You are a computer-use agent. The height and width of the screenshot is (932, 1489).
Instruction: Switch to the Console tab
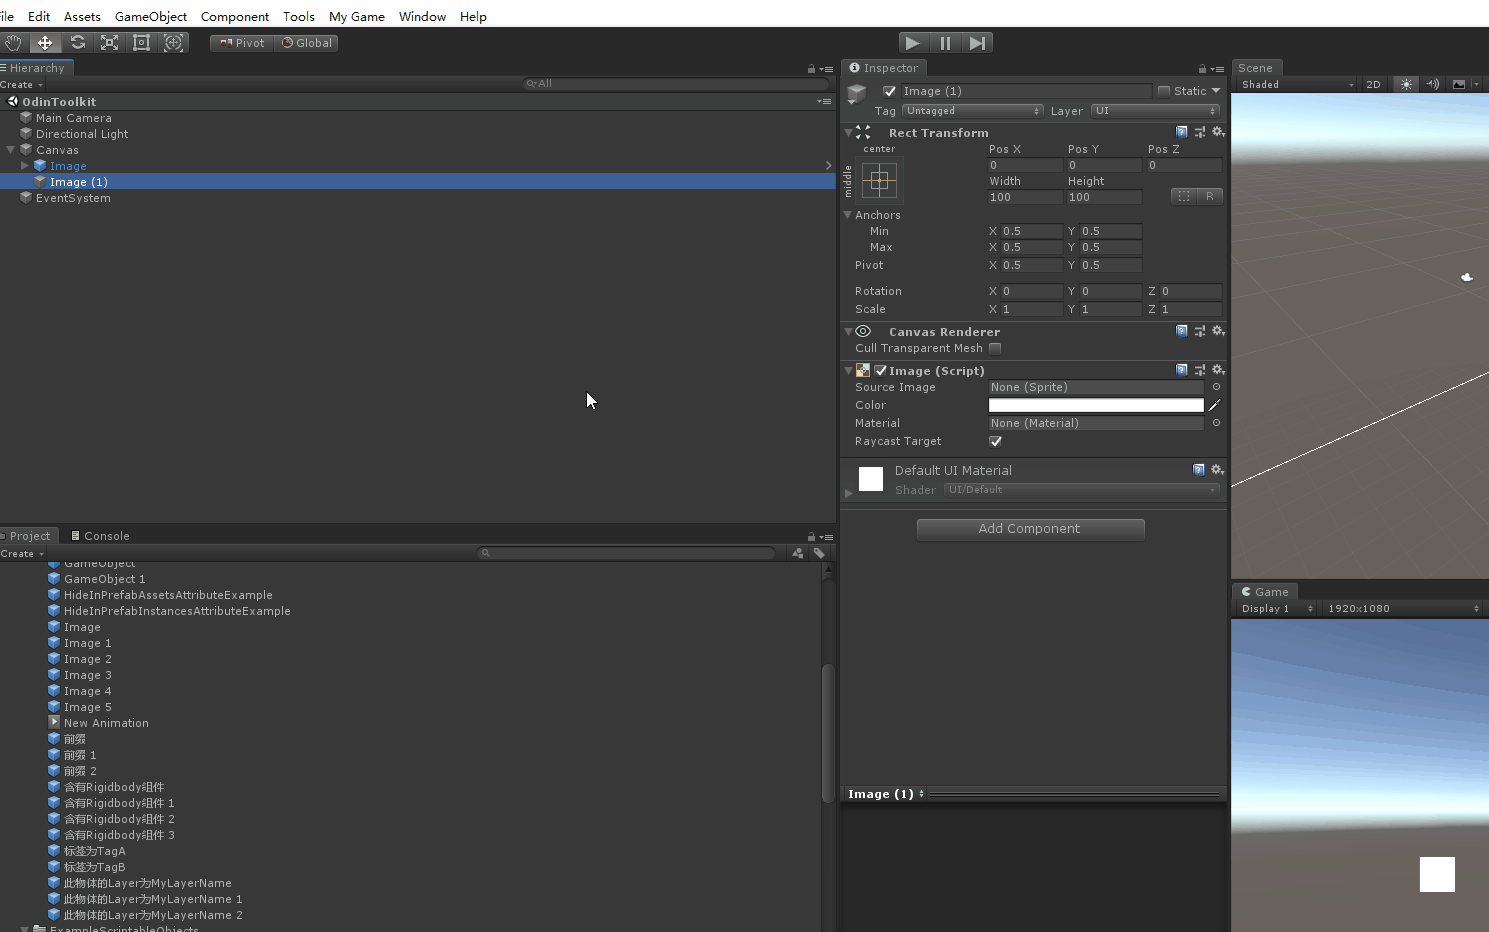[101, 536]
